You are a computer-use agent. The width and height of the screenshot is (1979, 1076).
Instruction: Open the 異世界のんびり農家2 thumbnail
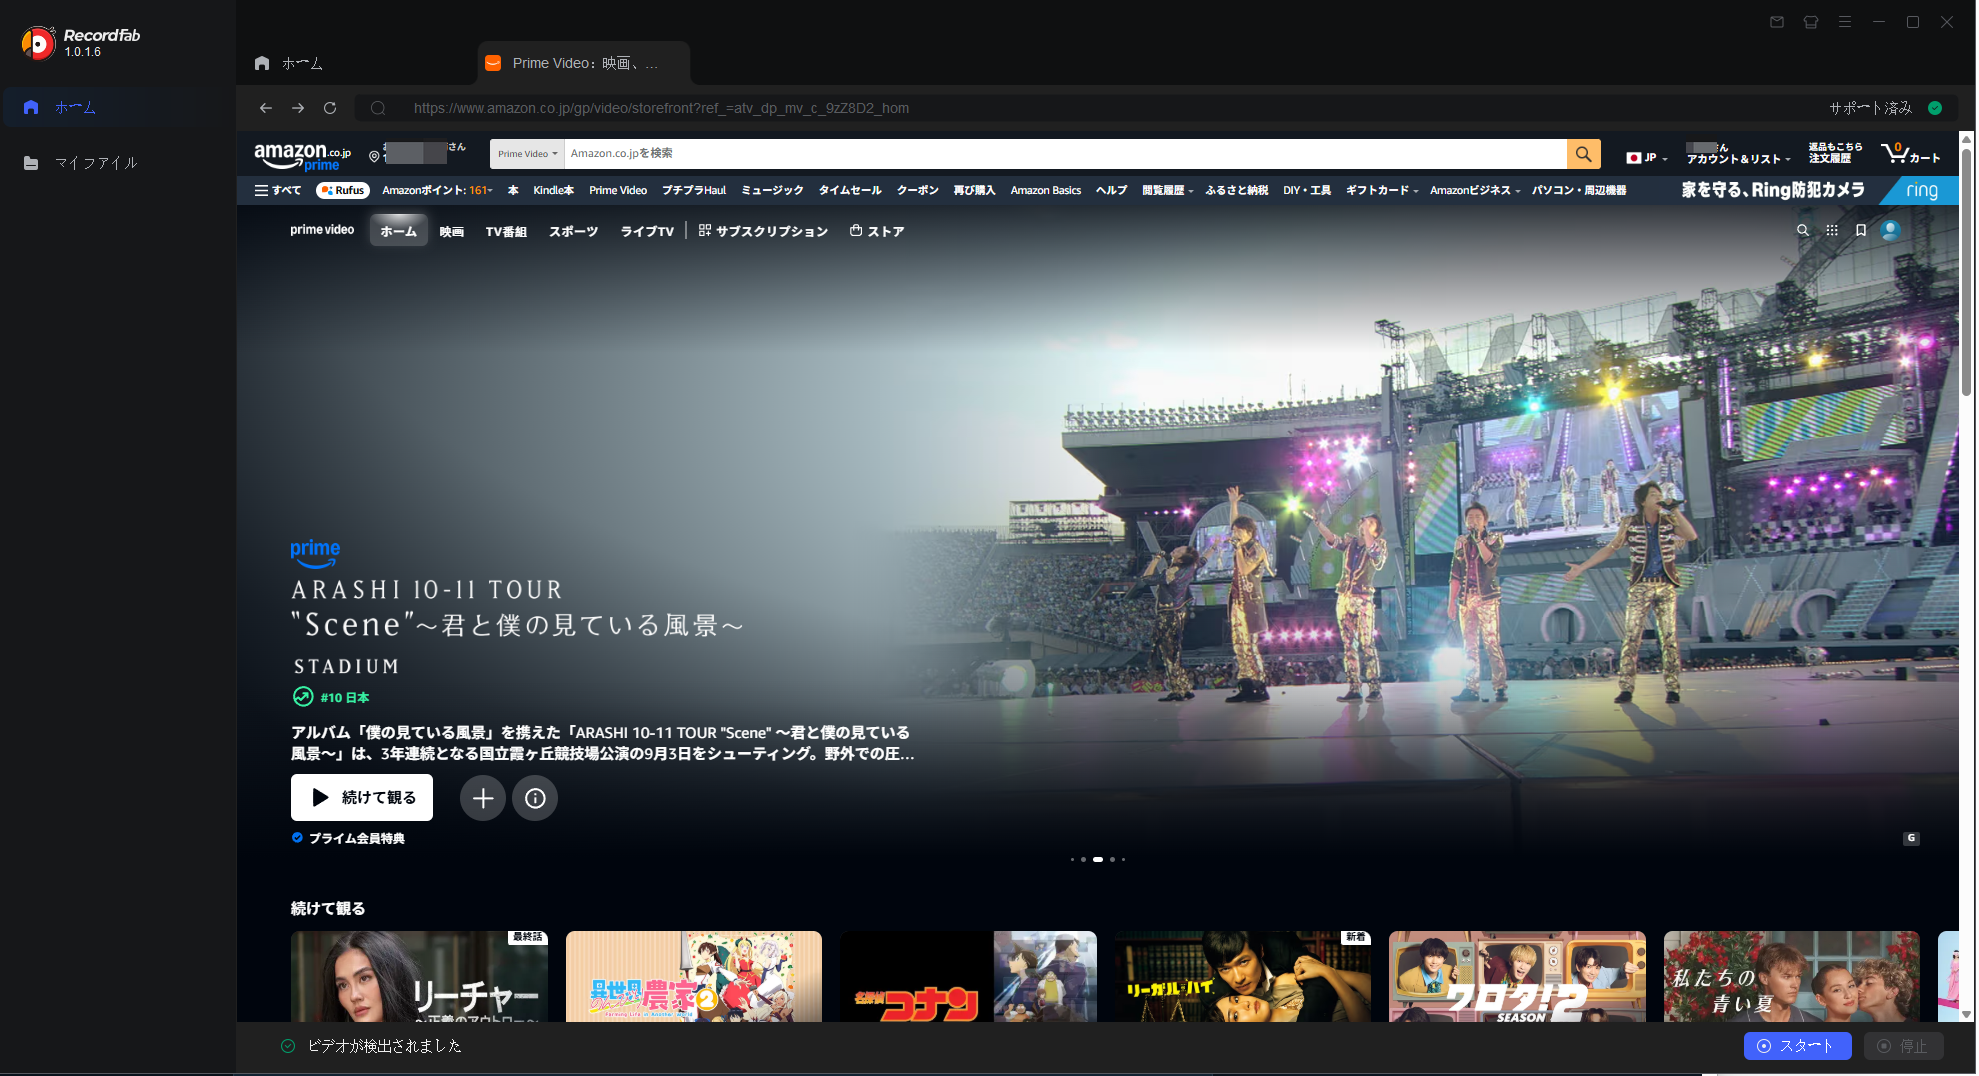[x=694, y=976]
